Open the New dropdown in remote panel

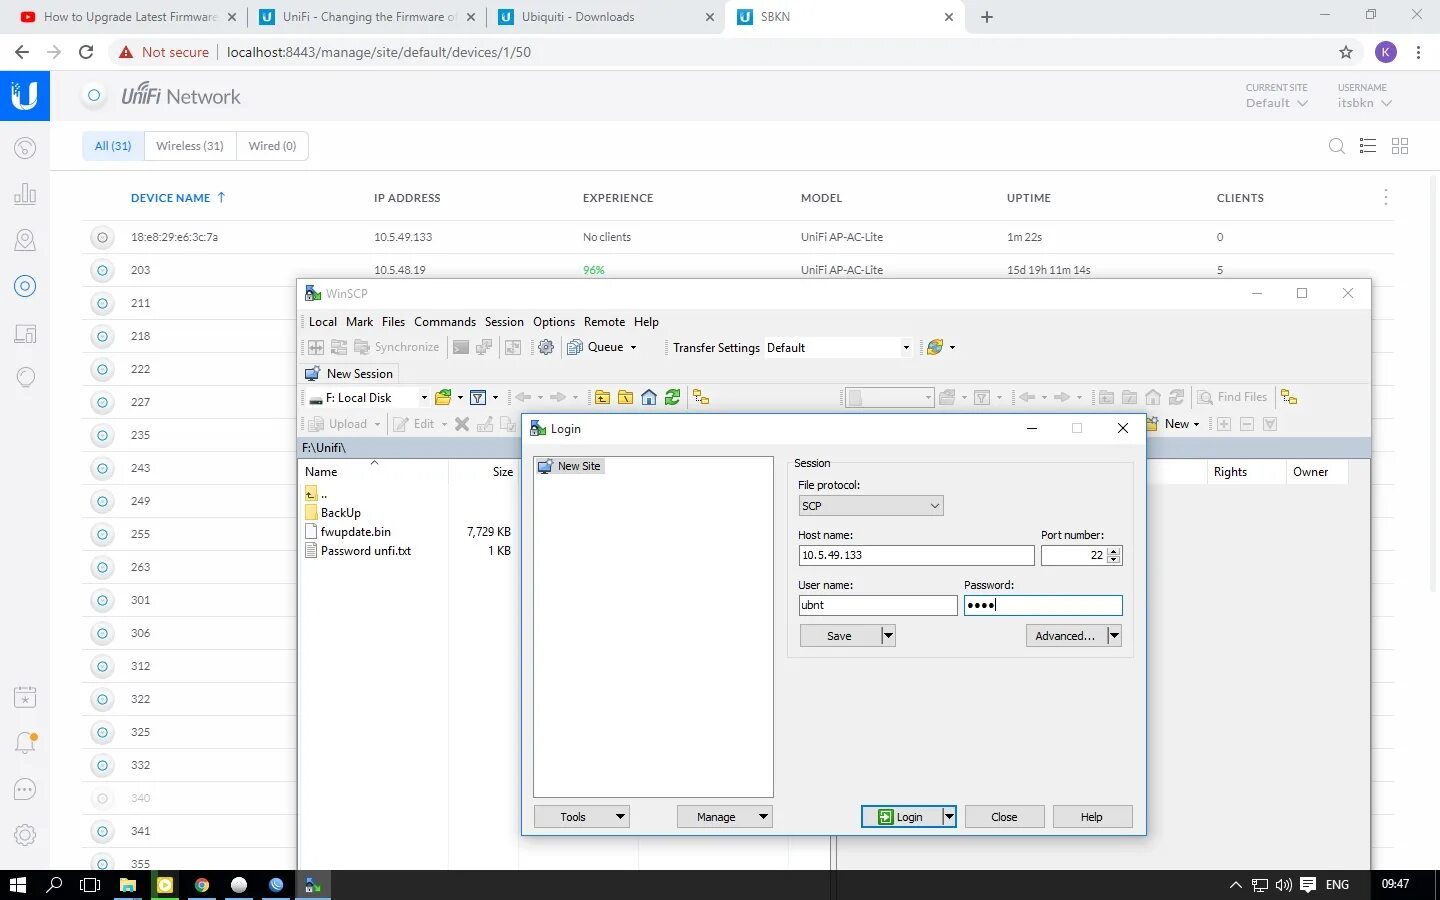[x=1181, y=424]
